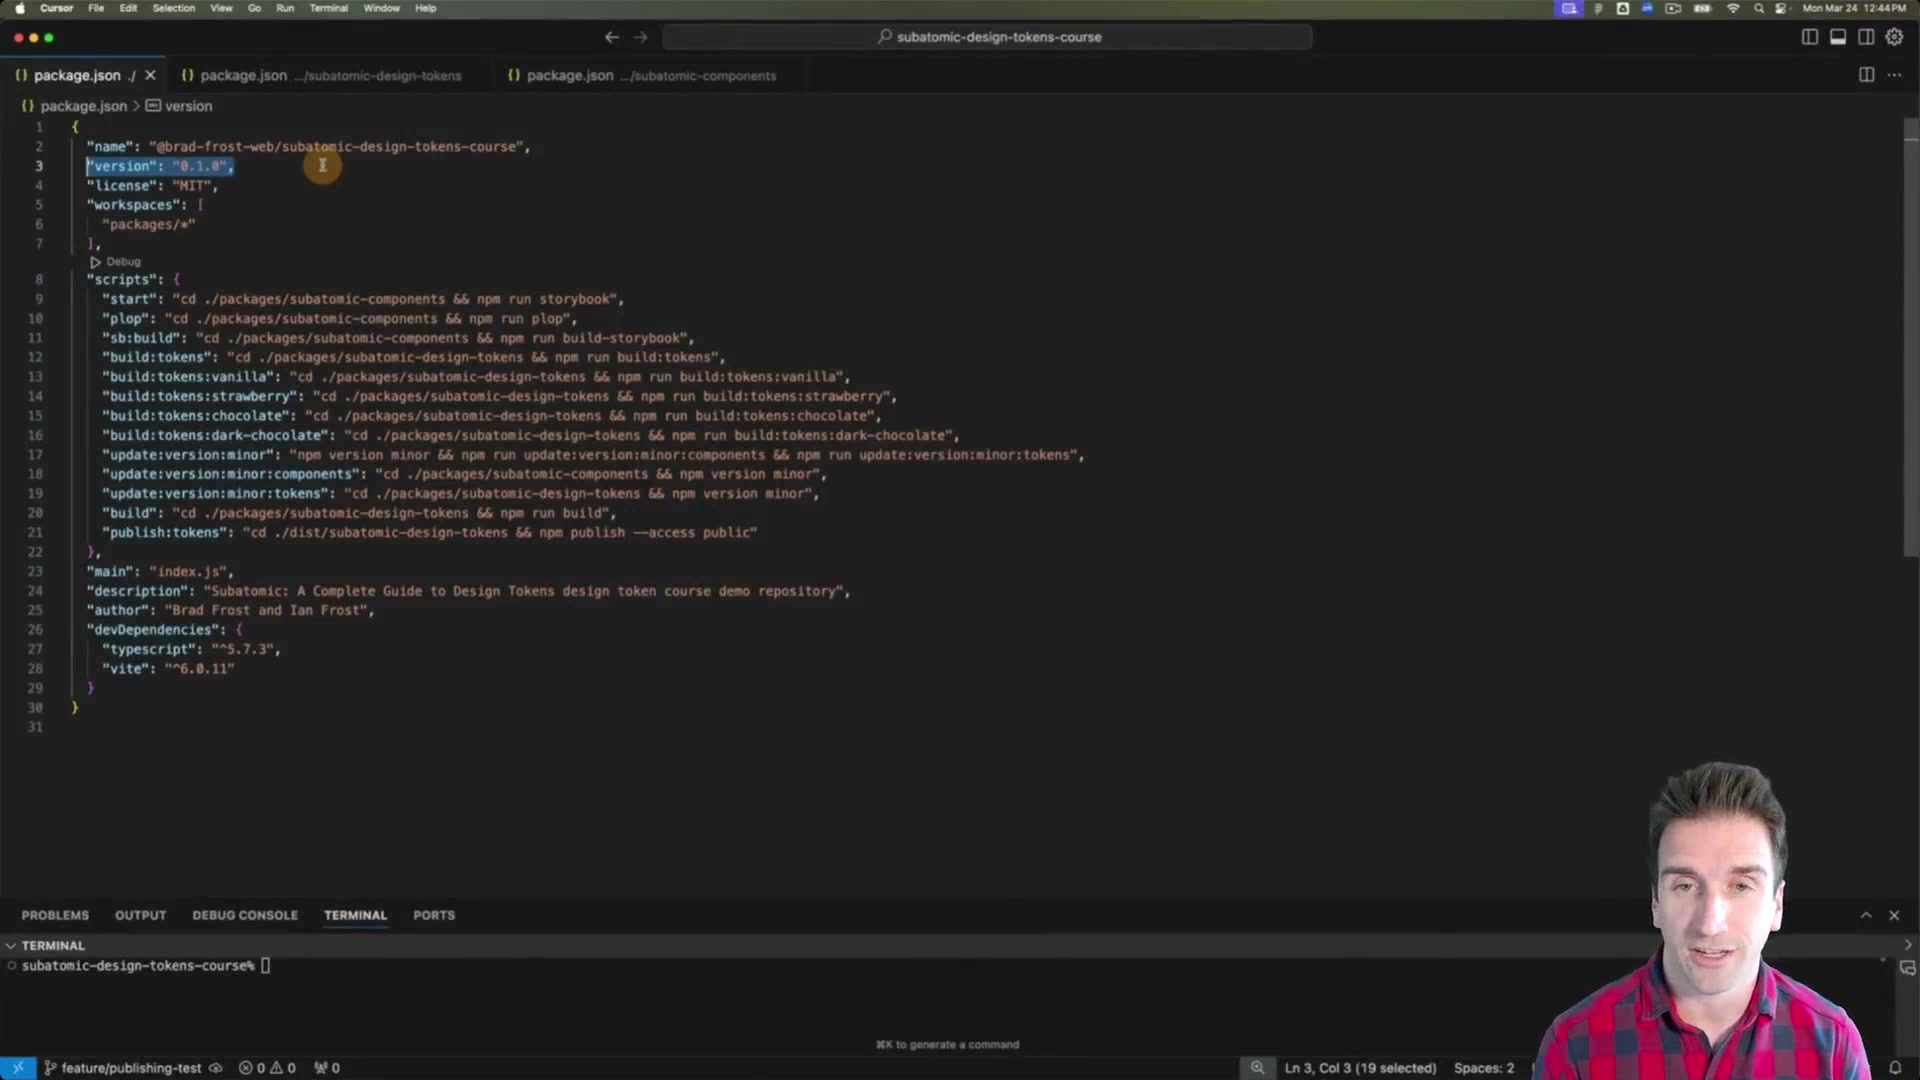Click the publish branch cloud icon
Viewport: 1920px width, 1080px height.
[x=215, y=1068]
